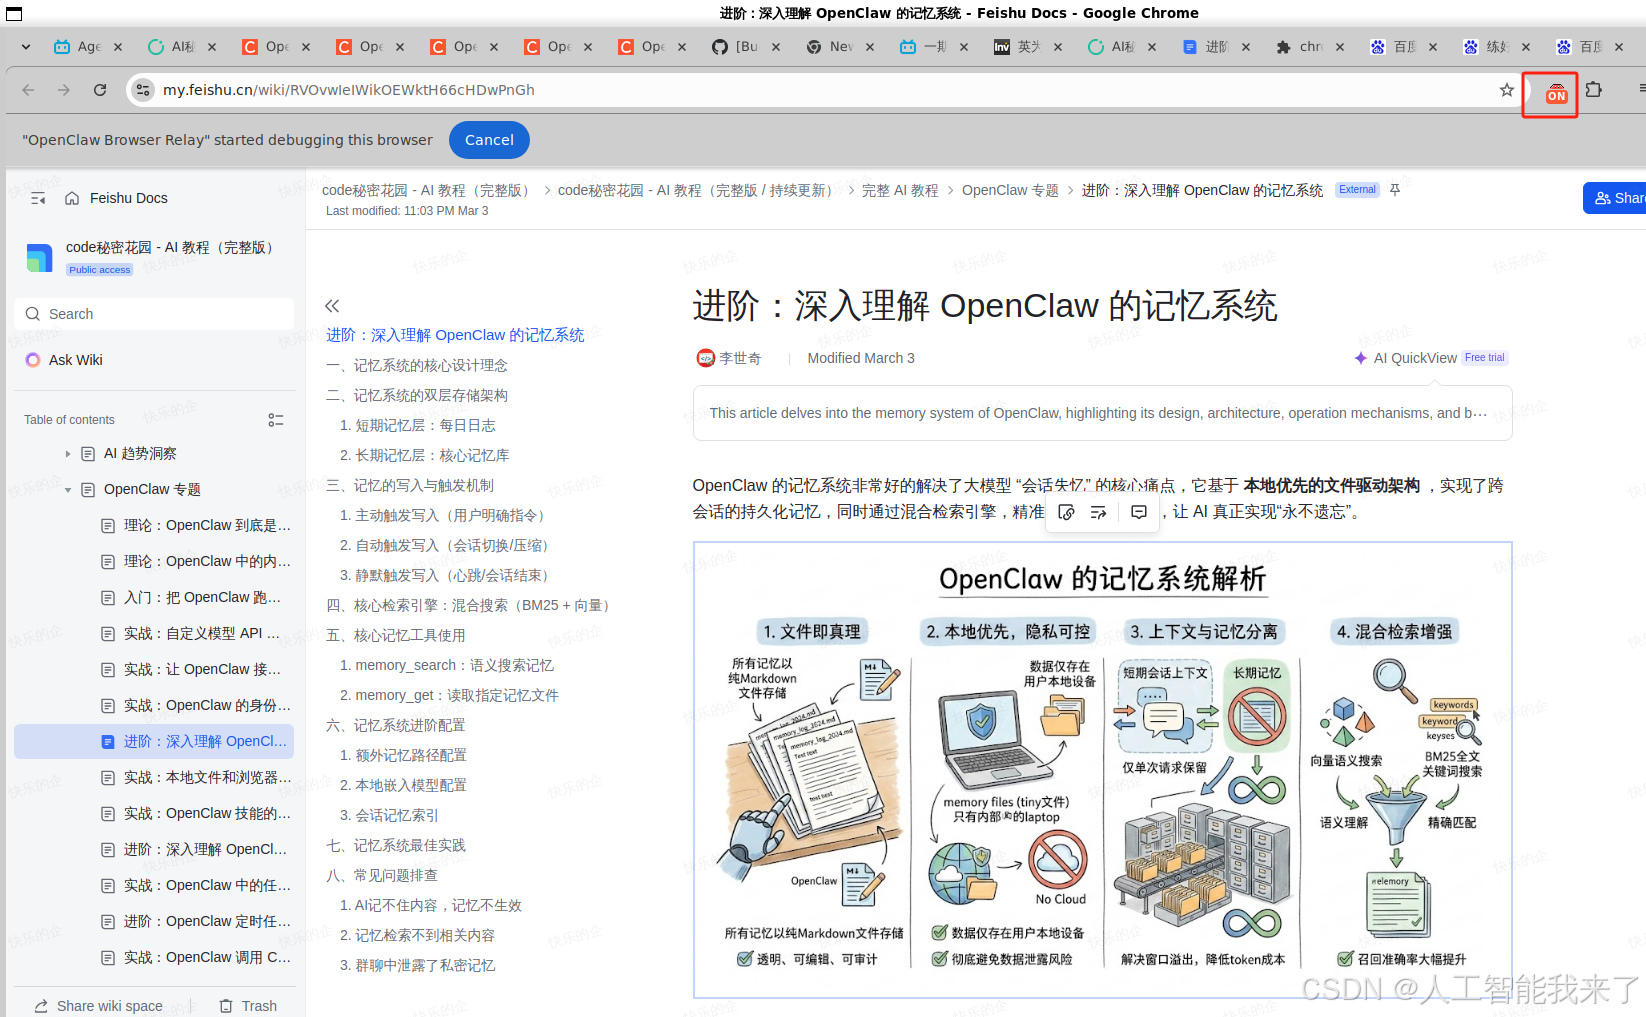The height and width of the screenshot is (1017, 1646).
Task: Expand the AI 趋势洞察 tree node
Action: tap(68, 454)
